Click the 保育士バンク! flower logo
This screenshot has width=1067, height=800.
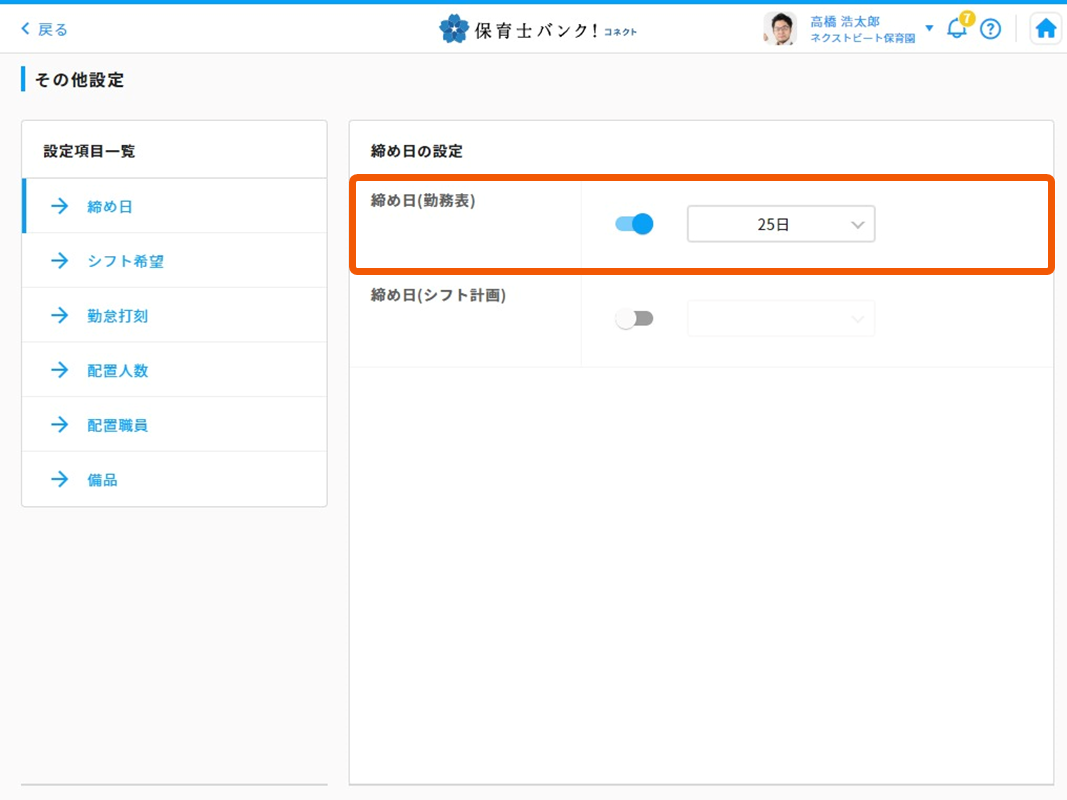(453, 29)
